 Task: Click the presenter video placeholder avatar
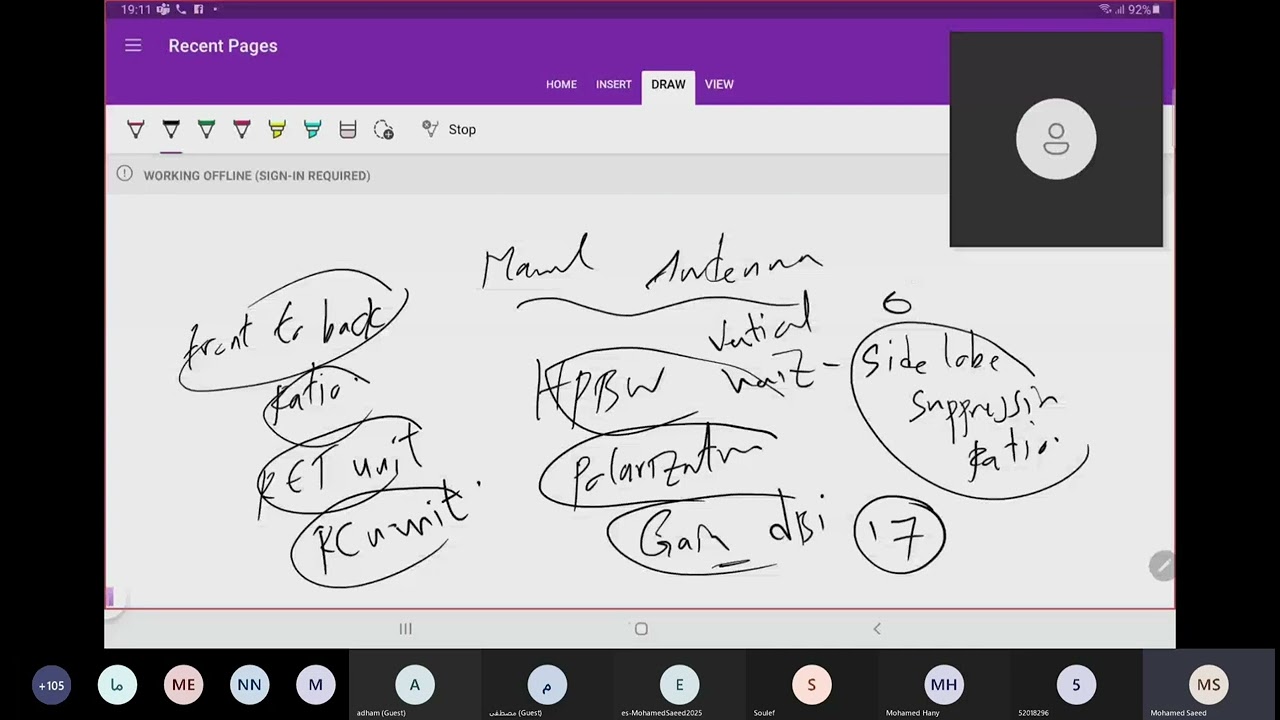(x=1056, y=139)
